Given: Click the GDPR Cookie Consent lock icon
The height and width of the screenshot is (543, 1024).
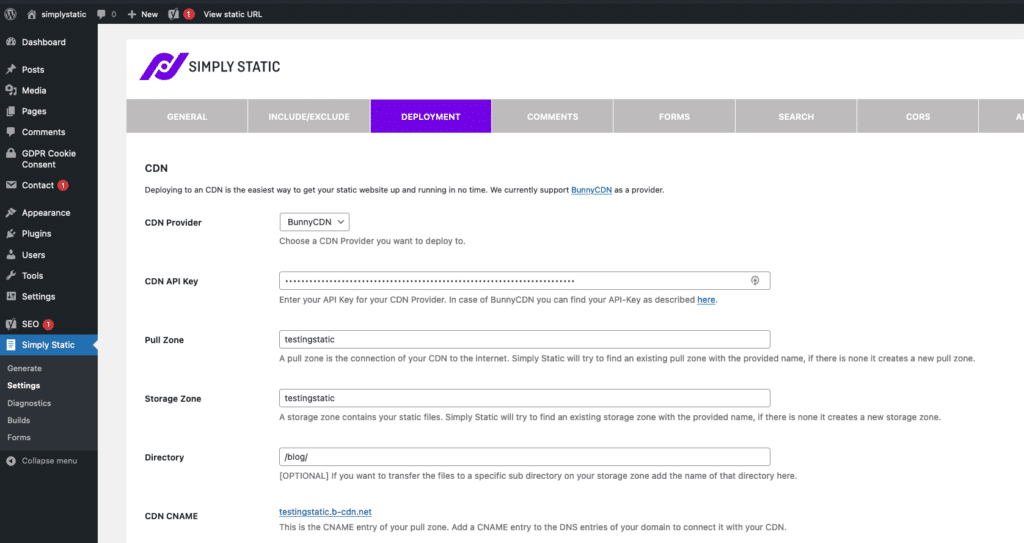Looking at the screenshot, I should click(11, 153).
